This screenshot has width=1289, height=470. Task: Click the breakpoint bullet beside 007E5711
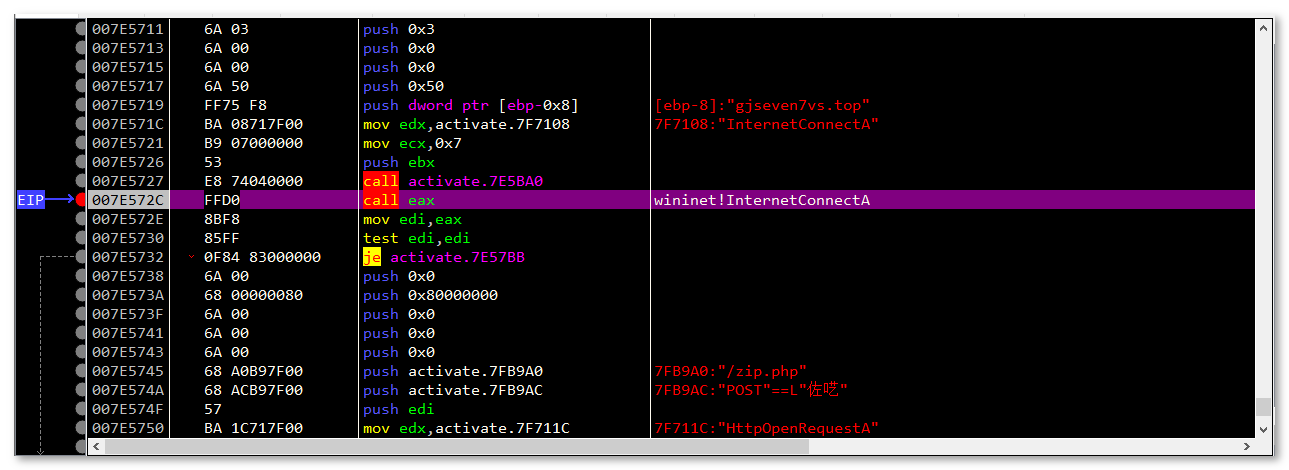(81, 29)
